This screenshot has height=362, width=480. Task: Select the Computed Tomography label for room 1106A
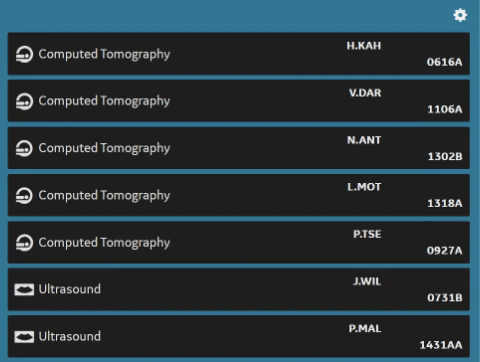(x=104, y=101)
